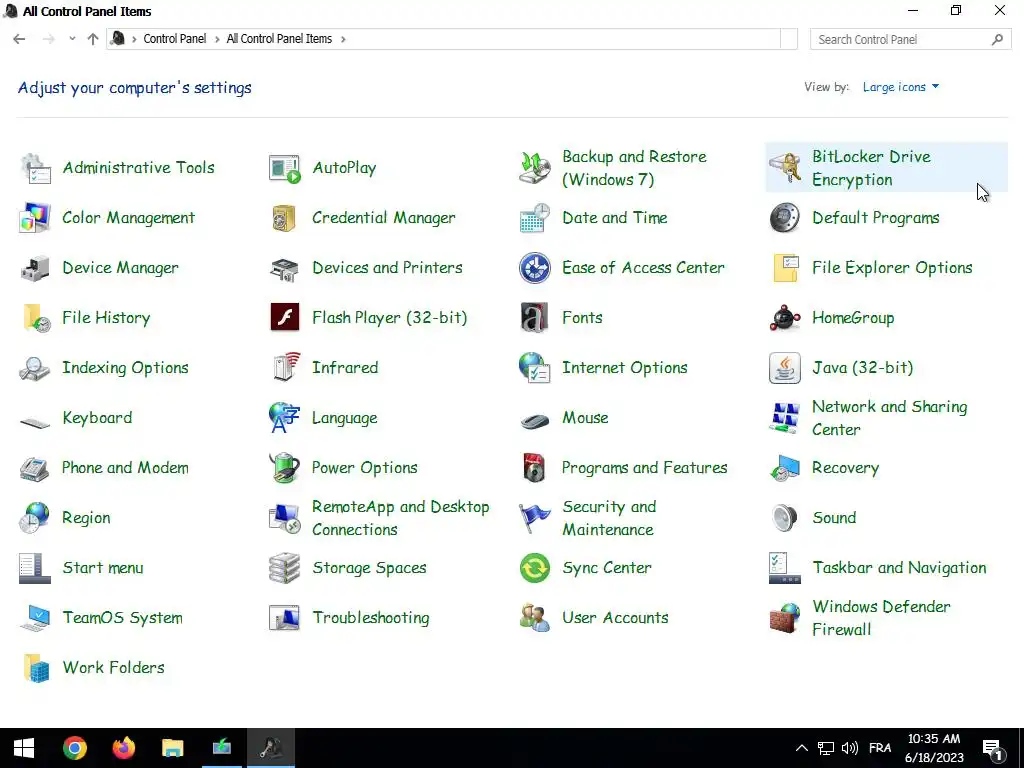The height and width of the screenshot is (768, 1024).
Task: Click the User Accounts link
Action: 615,618
